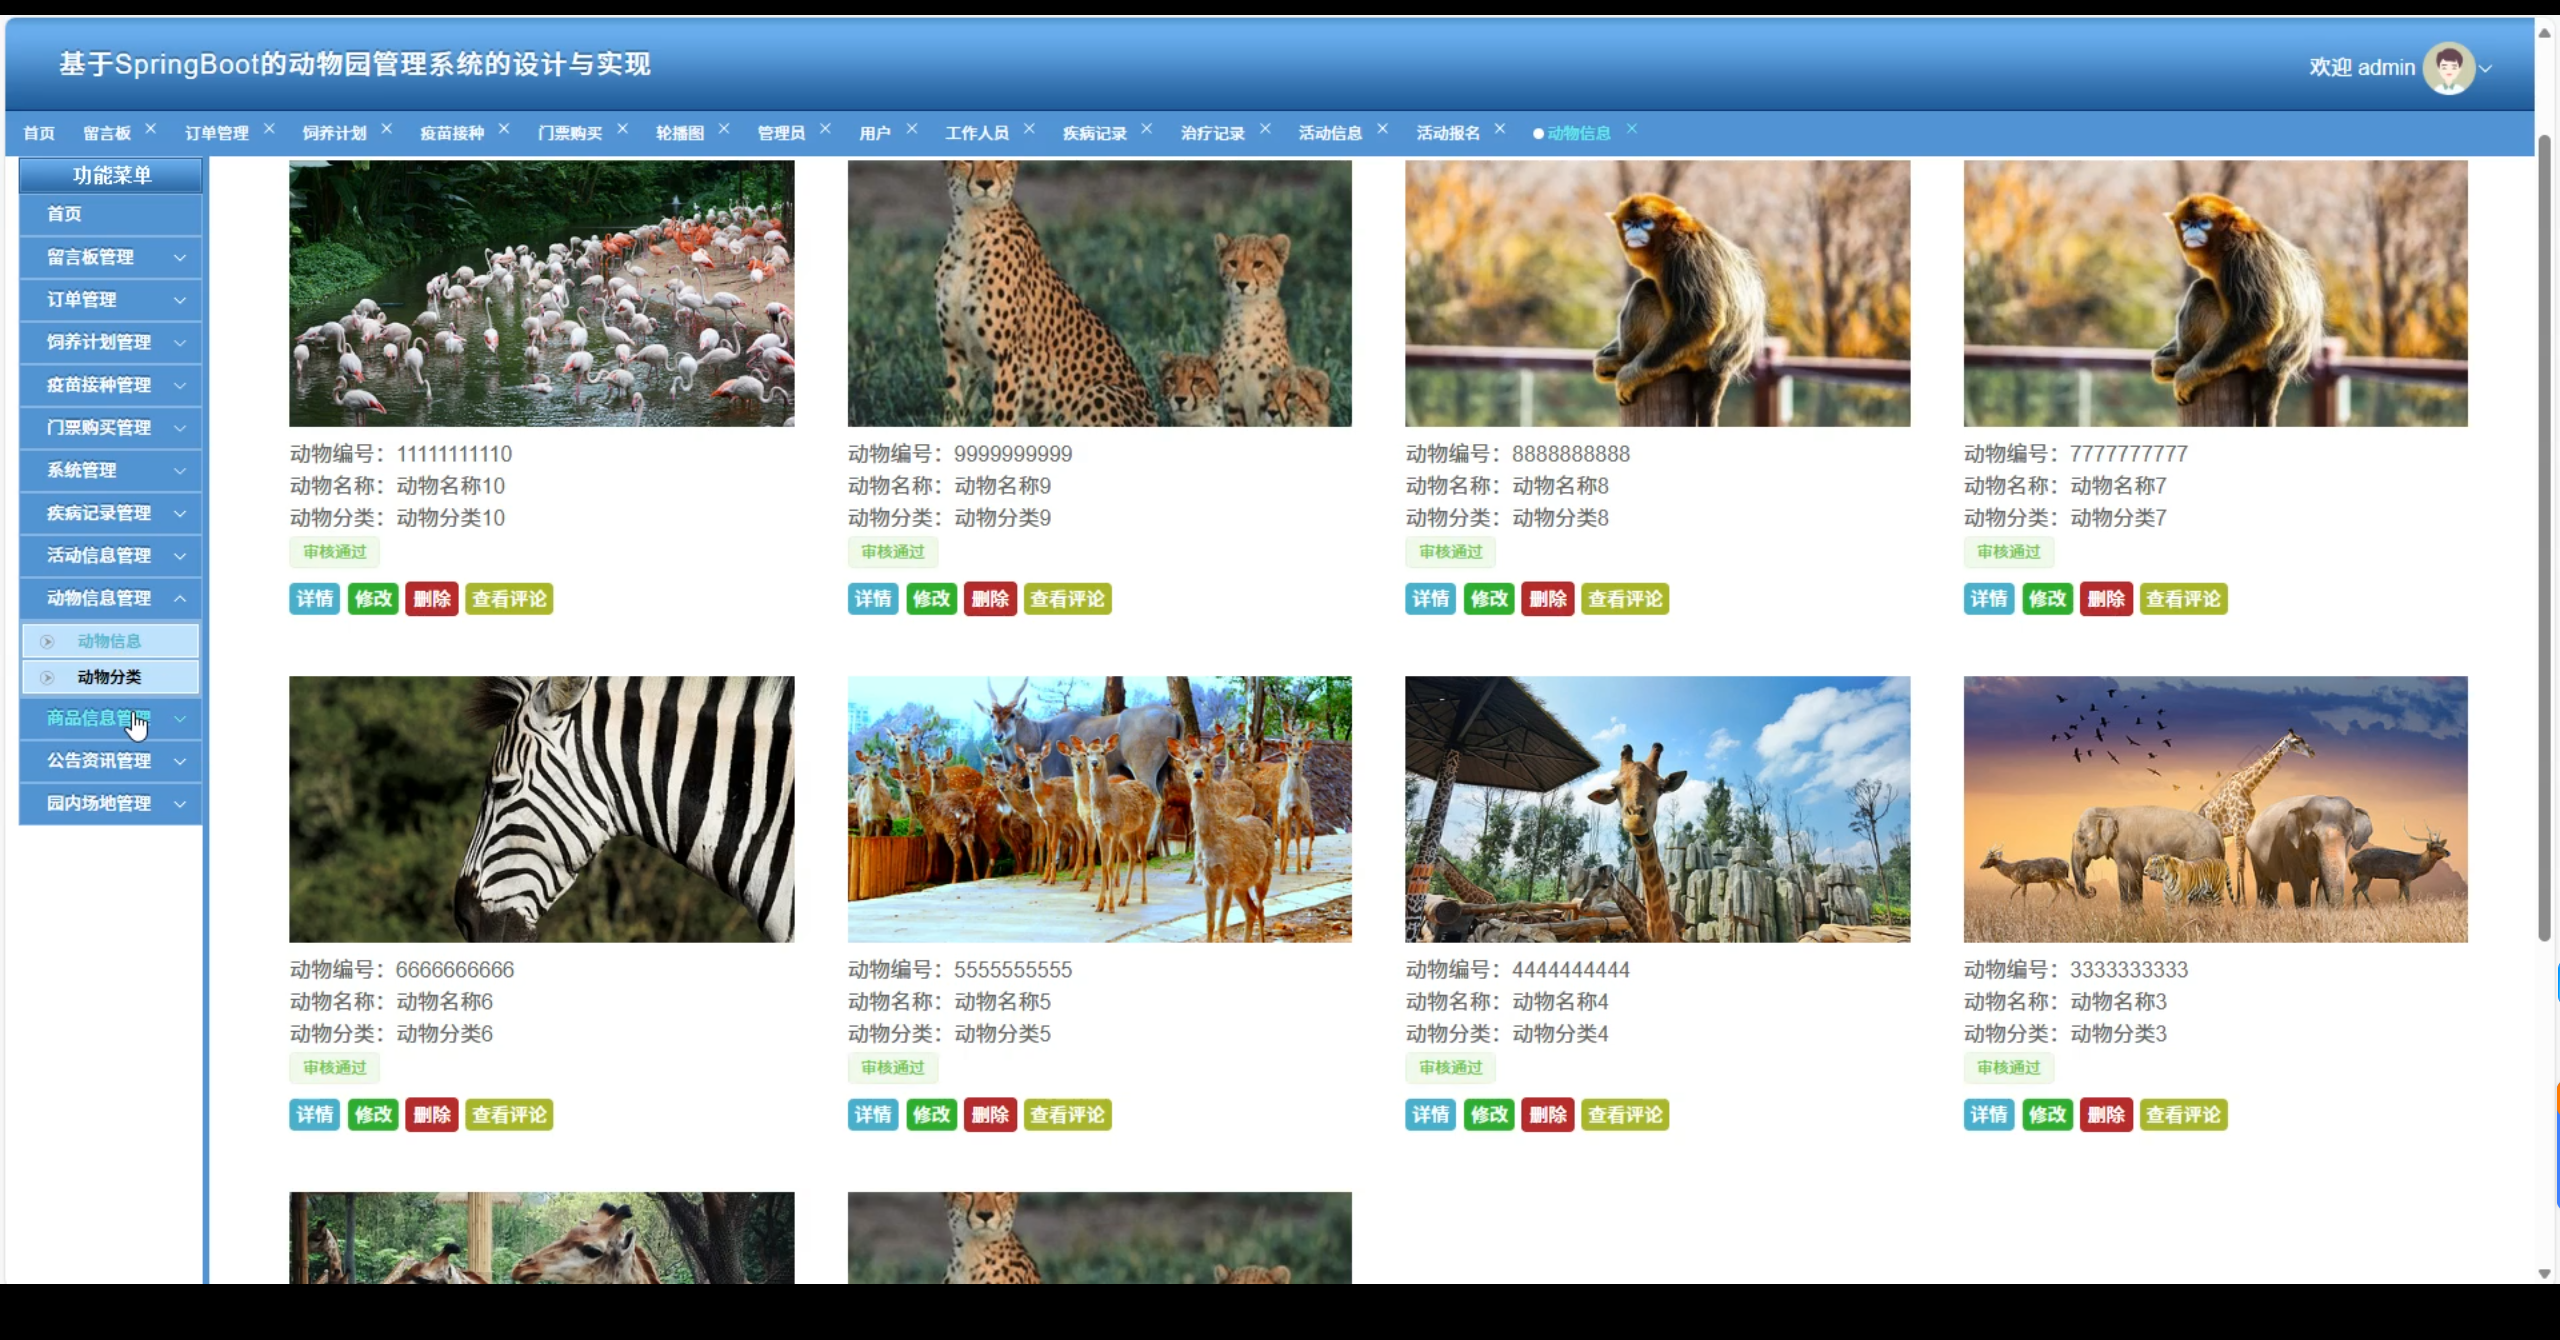Viewport: 2560px width, 1340px height.
Task: Click 修改 button for 动物名称6
Action: 373,1115
